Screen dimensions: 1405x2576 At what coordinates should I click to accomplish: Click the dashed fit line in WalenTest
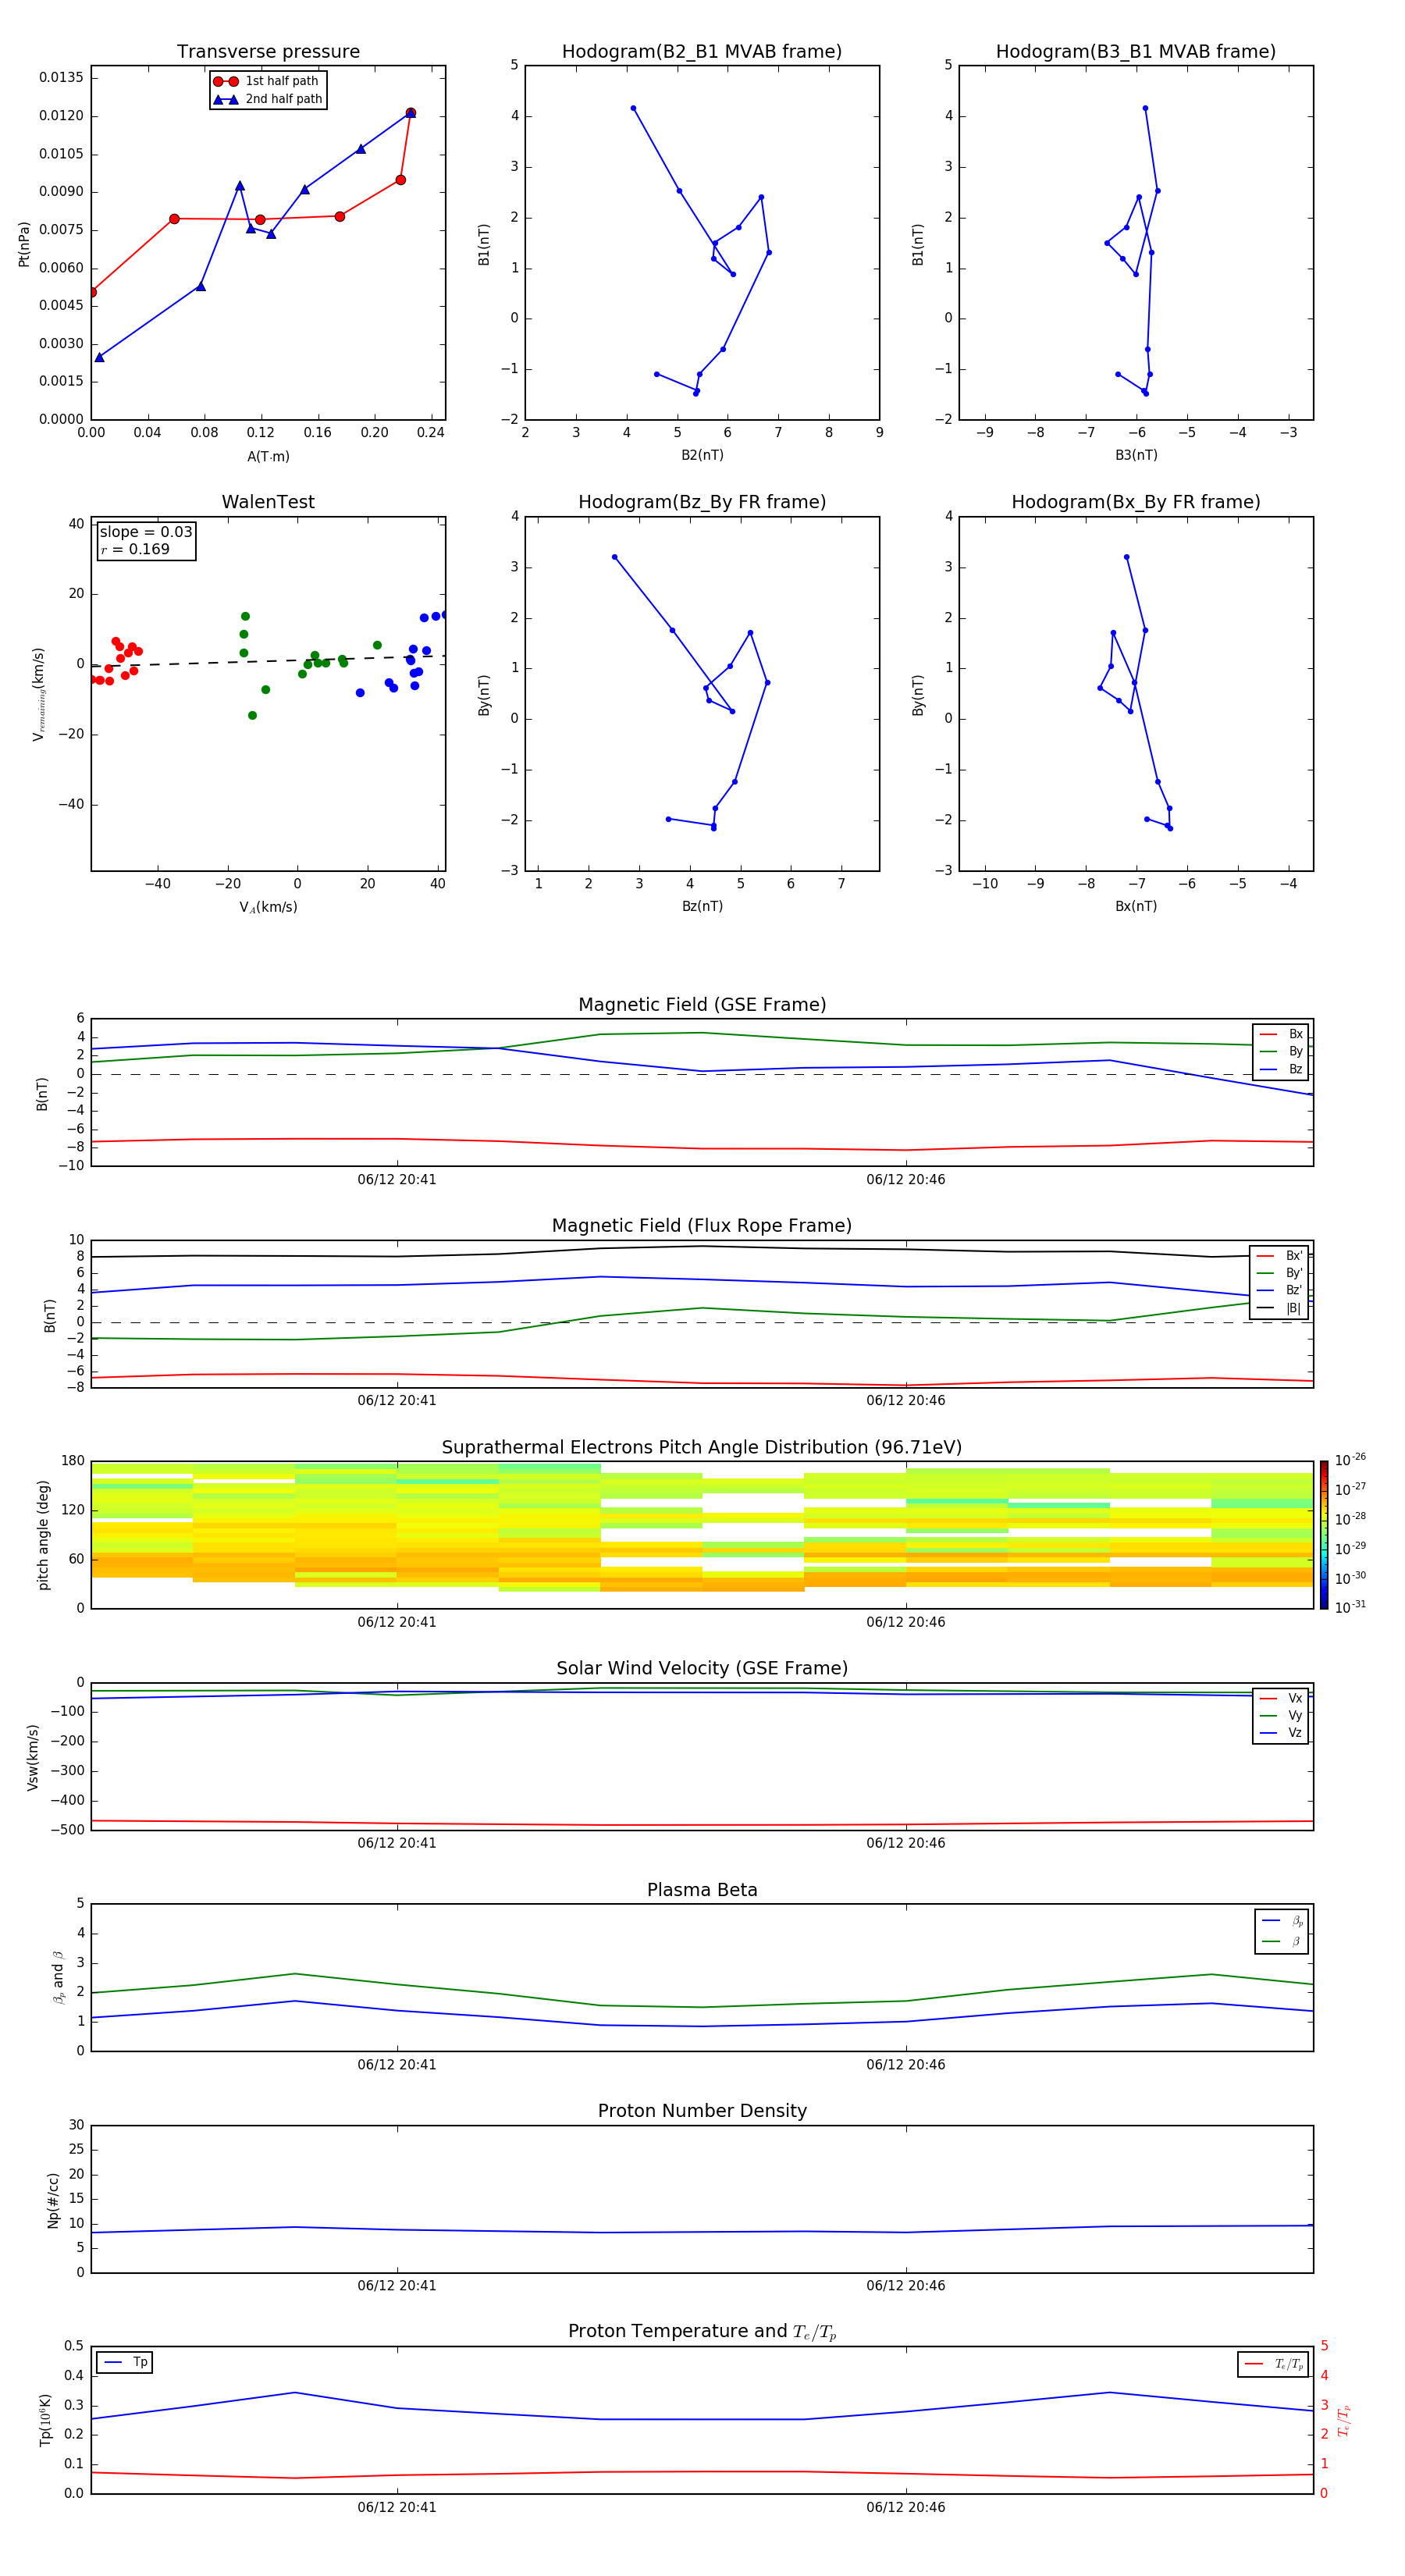[x=268, y=661]
